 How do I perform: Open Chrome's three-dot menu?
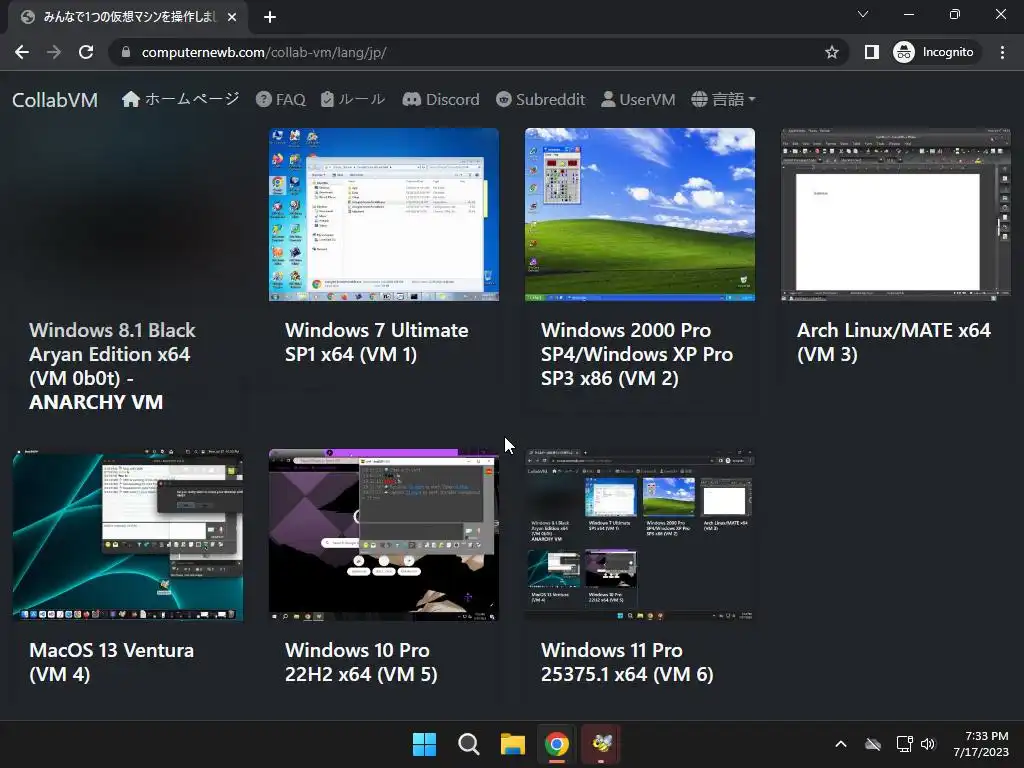point(1002,52)
